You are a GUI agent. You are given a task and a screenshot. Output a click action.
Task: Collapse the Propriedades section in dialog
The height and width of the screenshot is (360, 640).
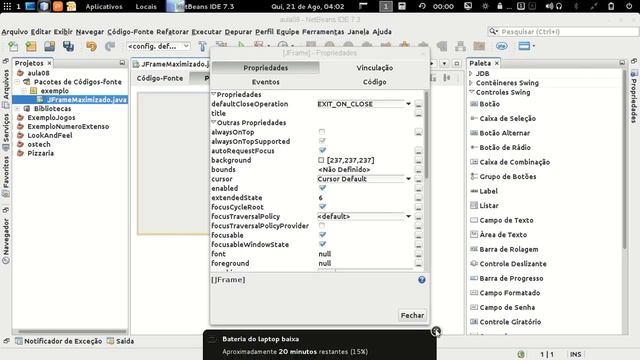(213, 94)
